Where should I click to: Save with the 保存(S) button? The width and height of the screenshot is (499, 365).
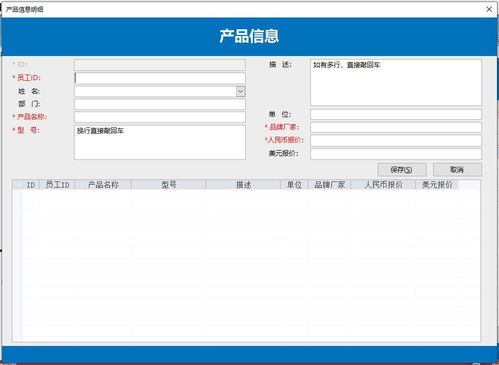click(x=402, y=170)
